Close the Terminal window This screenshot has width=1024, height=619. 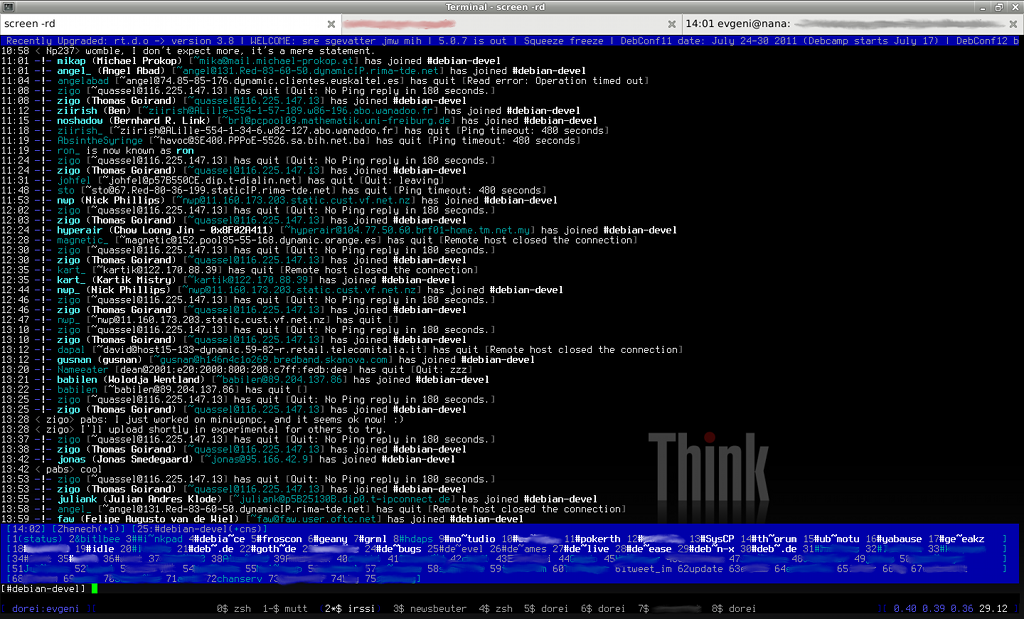[x=1014, y=7]
